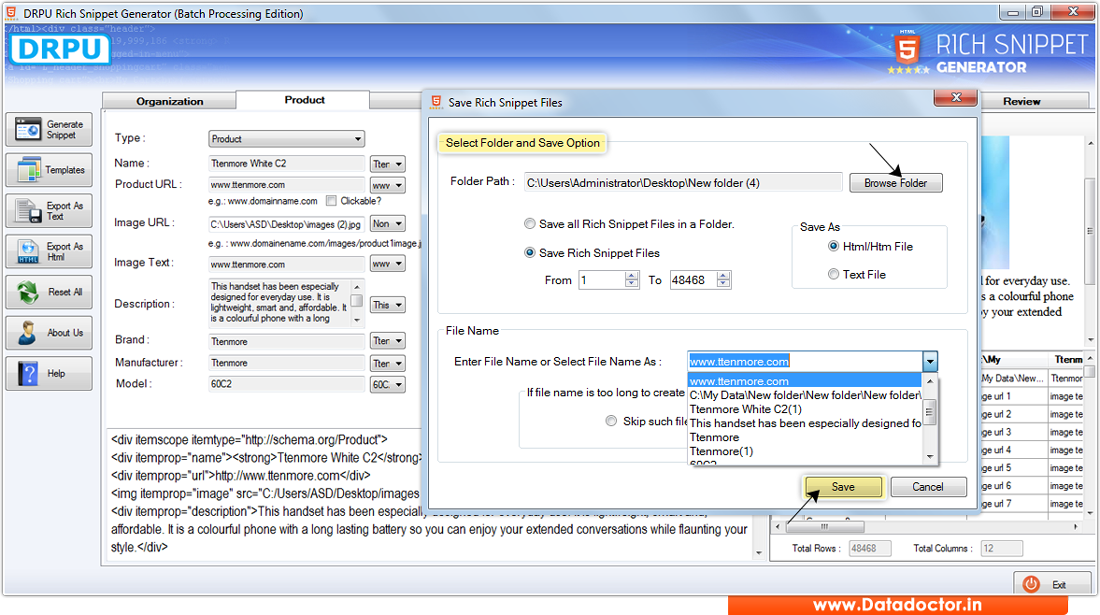This screenshot has width=1100, height=615.
Task: Close the Save Rich Snippet Files dialog
Action: pyautogui.click(x=955, y=97)
